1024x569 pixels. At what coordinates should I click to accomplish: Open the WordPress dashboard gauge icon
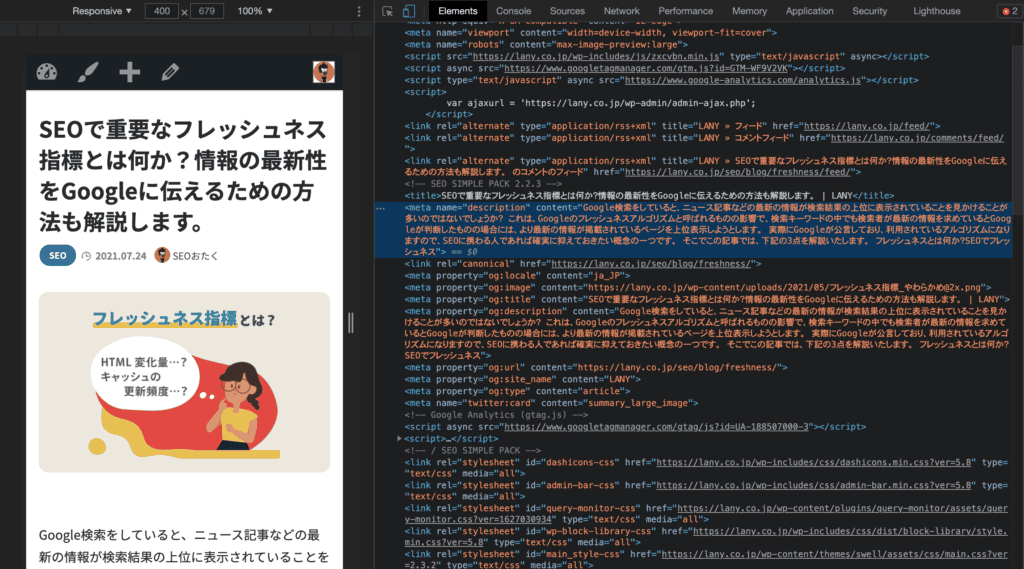(x=46, y=72)
